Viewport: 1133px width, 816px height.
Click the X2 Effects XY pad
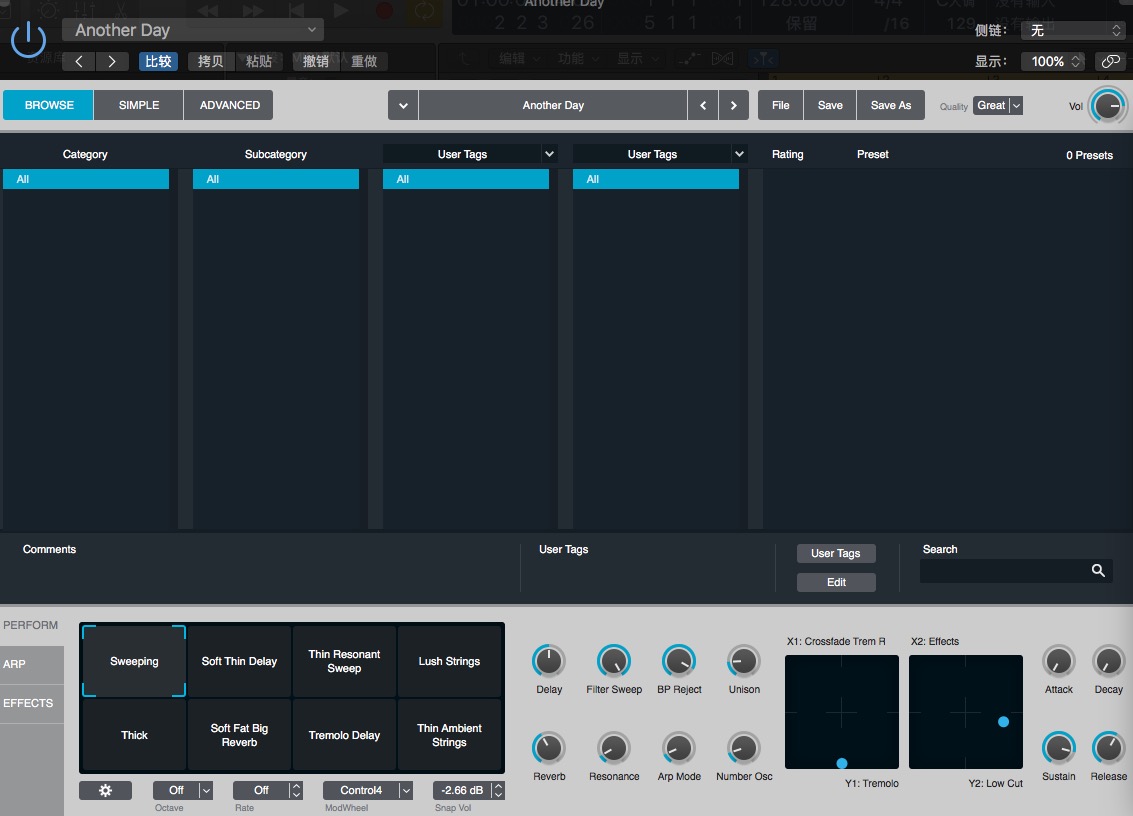click(x=965, y=712)
